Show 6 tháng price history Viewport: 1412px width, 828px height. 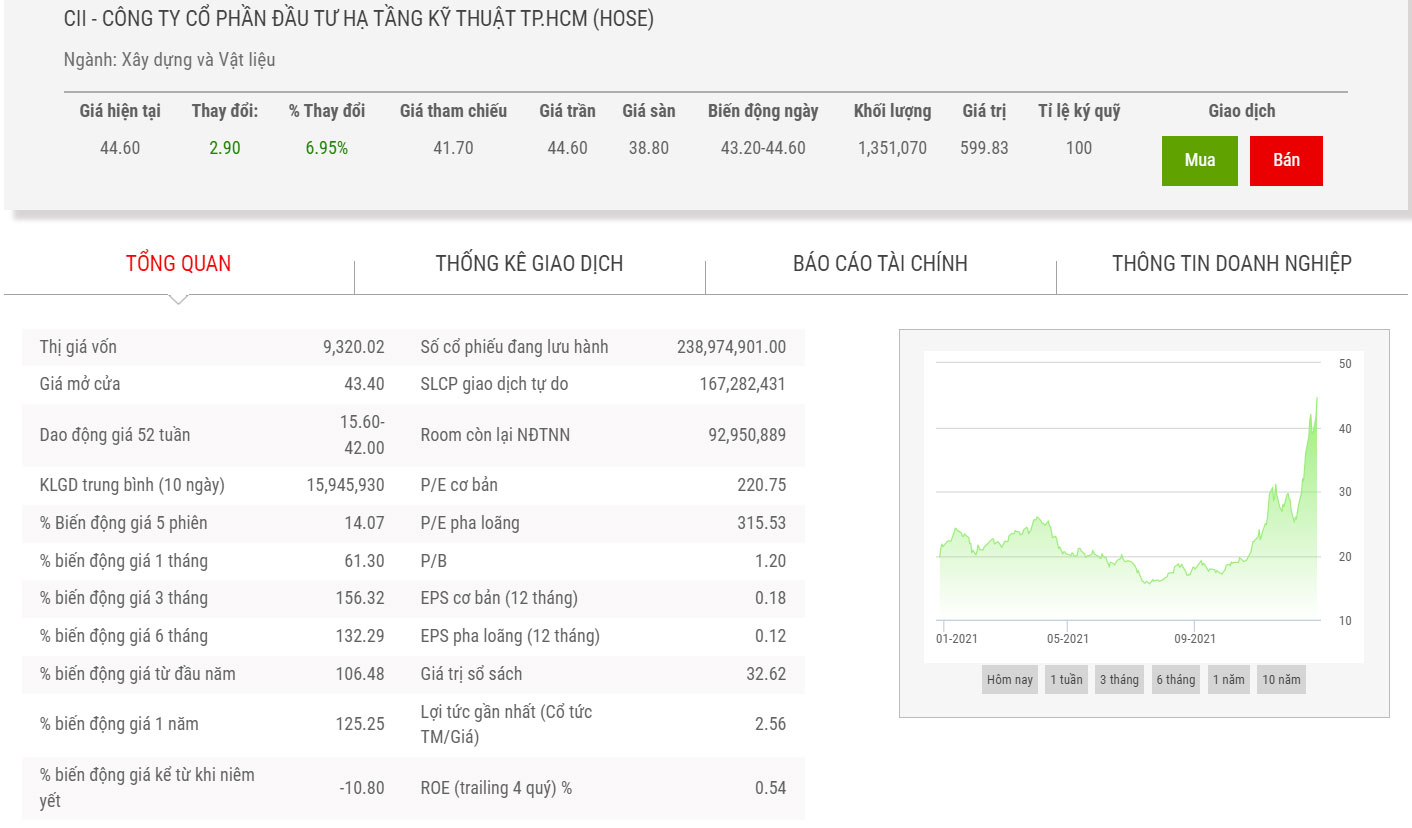[x=1176, y=680]
